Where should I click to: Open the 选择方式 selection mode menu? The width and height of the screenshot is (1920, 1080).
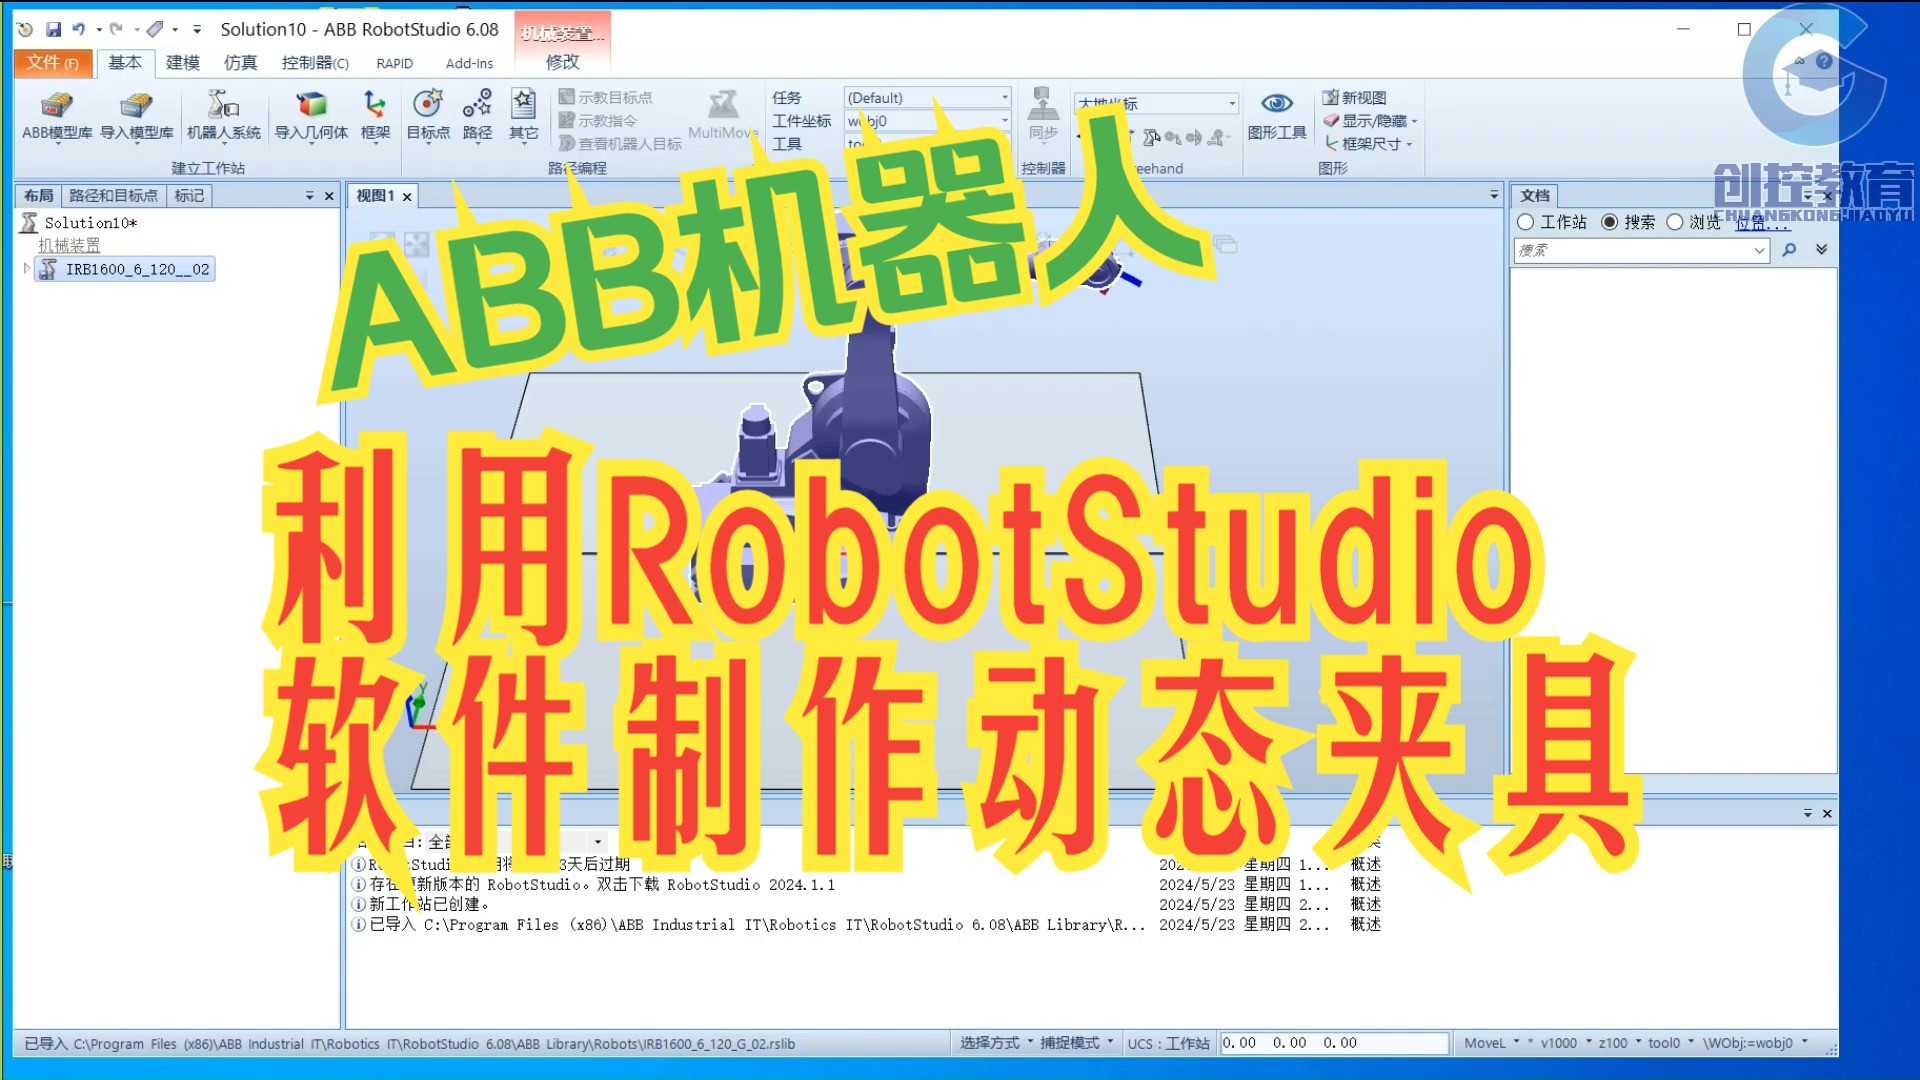pyautogui.click(x=996, y=1043)
